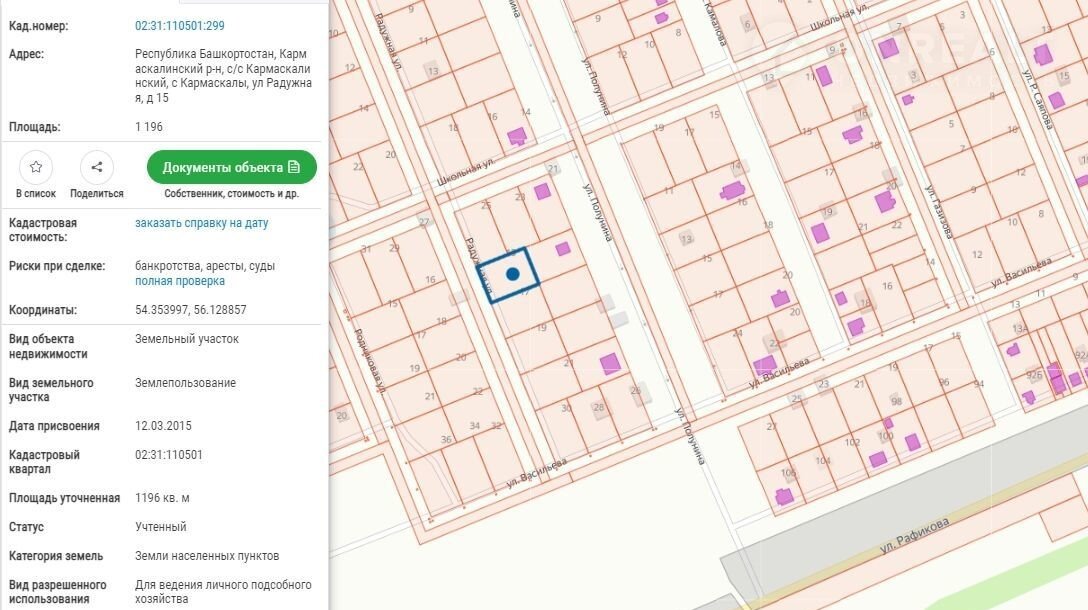This screenshot has width=1088, height=610.
Task: Click the gray square marker on parcel 13
Action: coord(685,239)
